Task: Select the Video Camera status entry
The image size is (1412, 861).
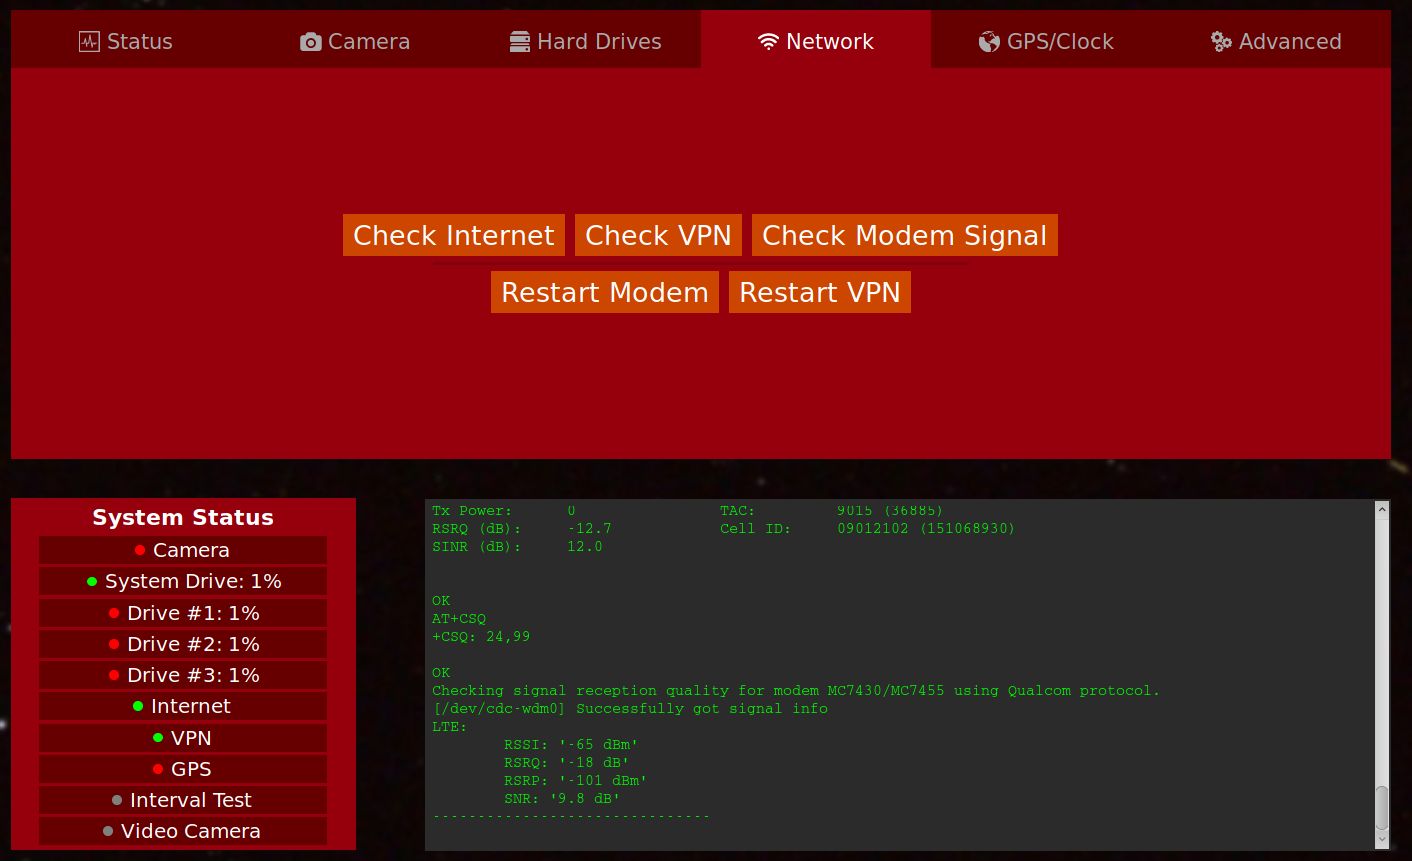Action: tap(183, 831)
